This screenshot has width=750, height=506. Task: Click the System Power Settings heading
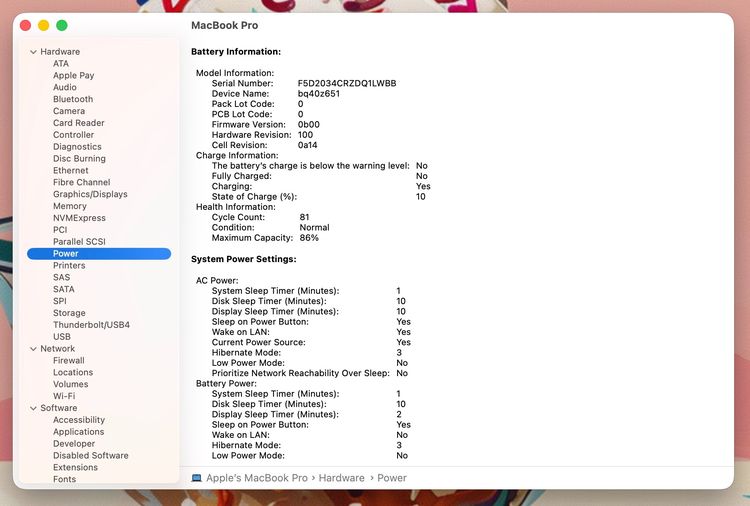243,259
